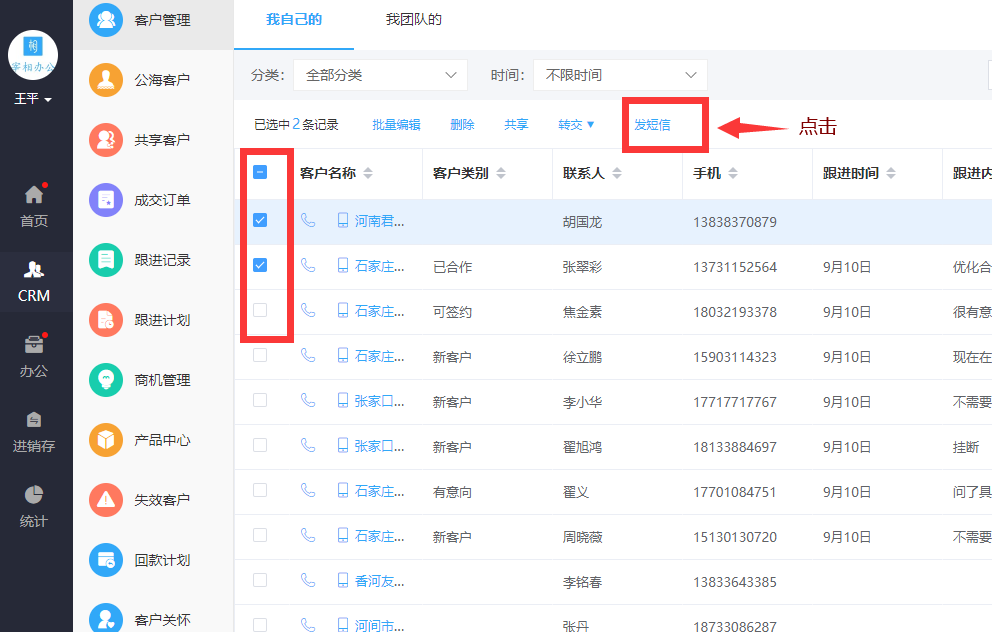This screenshot has height=632, width=992.
Task: Click phone number 13731152564
Action: tap(735, 267)
